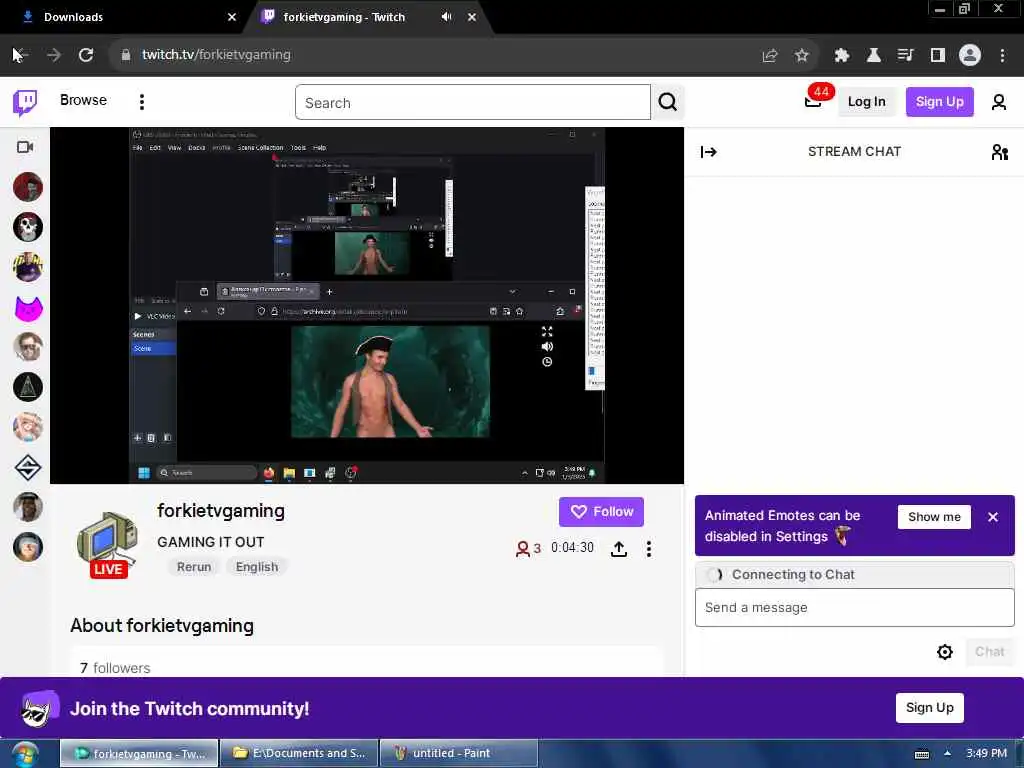Dismiss the Animated Emotes notice
Viewport: 1024px width, 768px height.
(993, 517)
